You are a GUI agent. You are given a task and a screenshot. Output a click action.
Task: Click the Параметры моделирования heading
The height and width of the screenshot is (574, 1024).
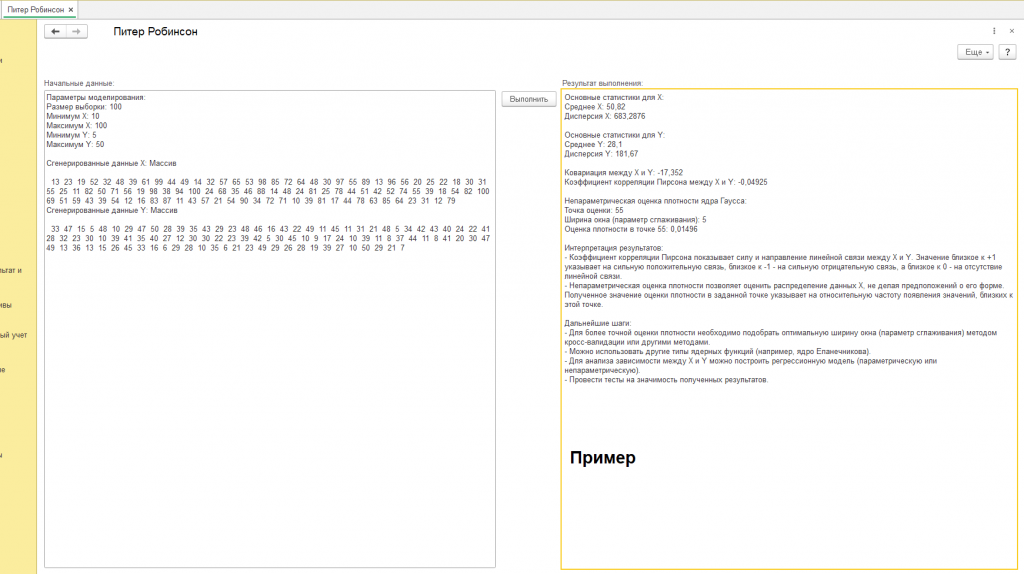(96, 97)
